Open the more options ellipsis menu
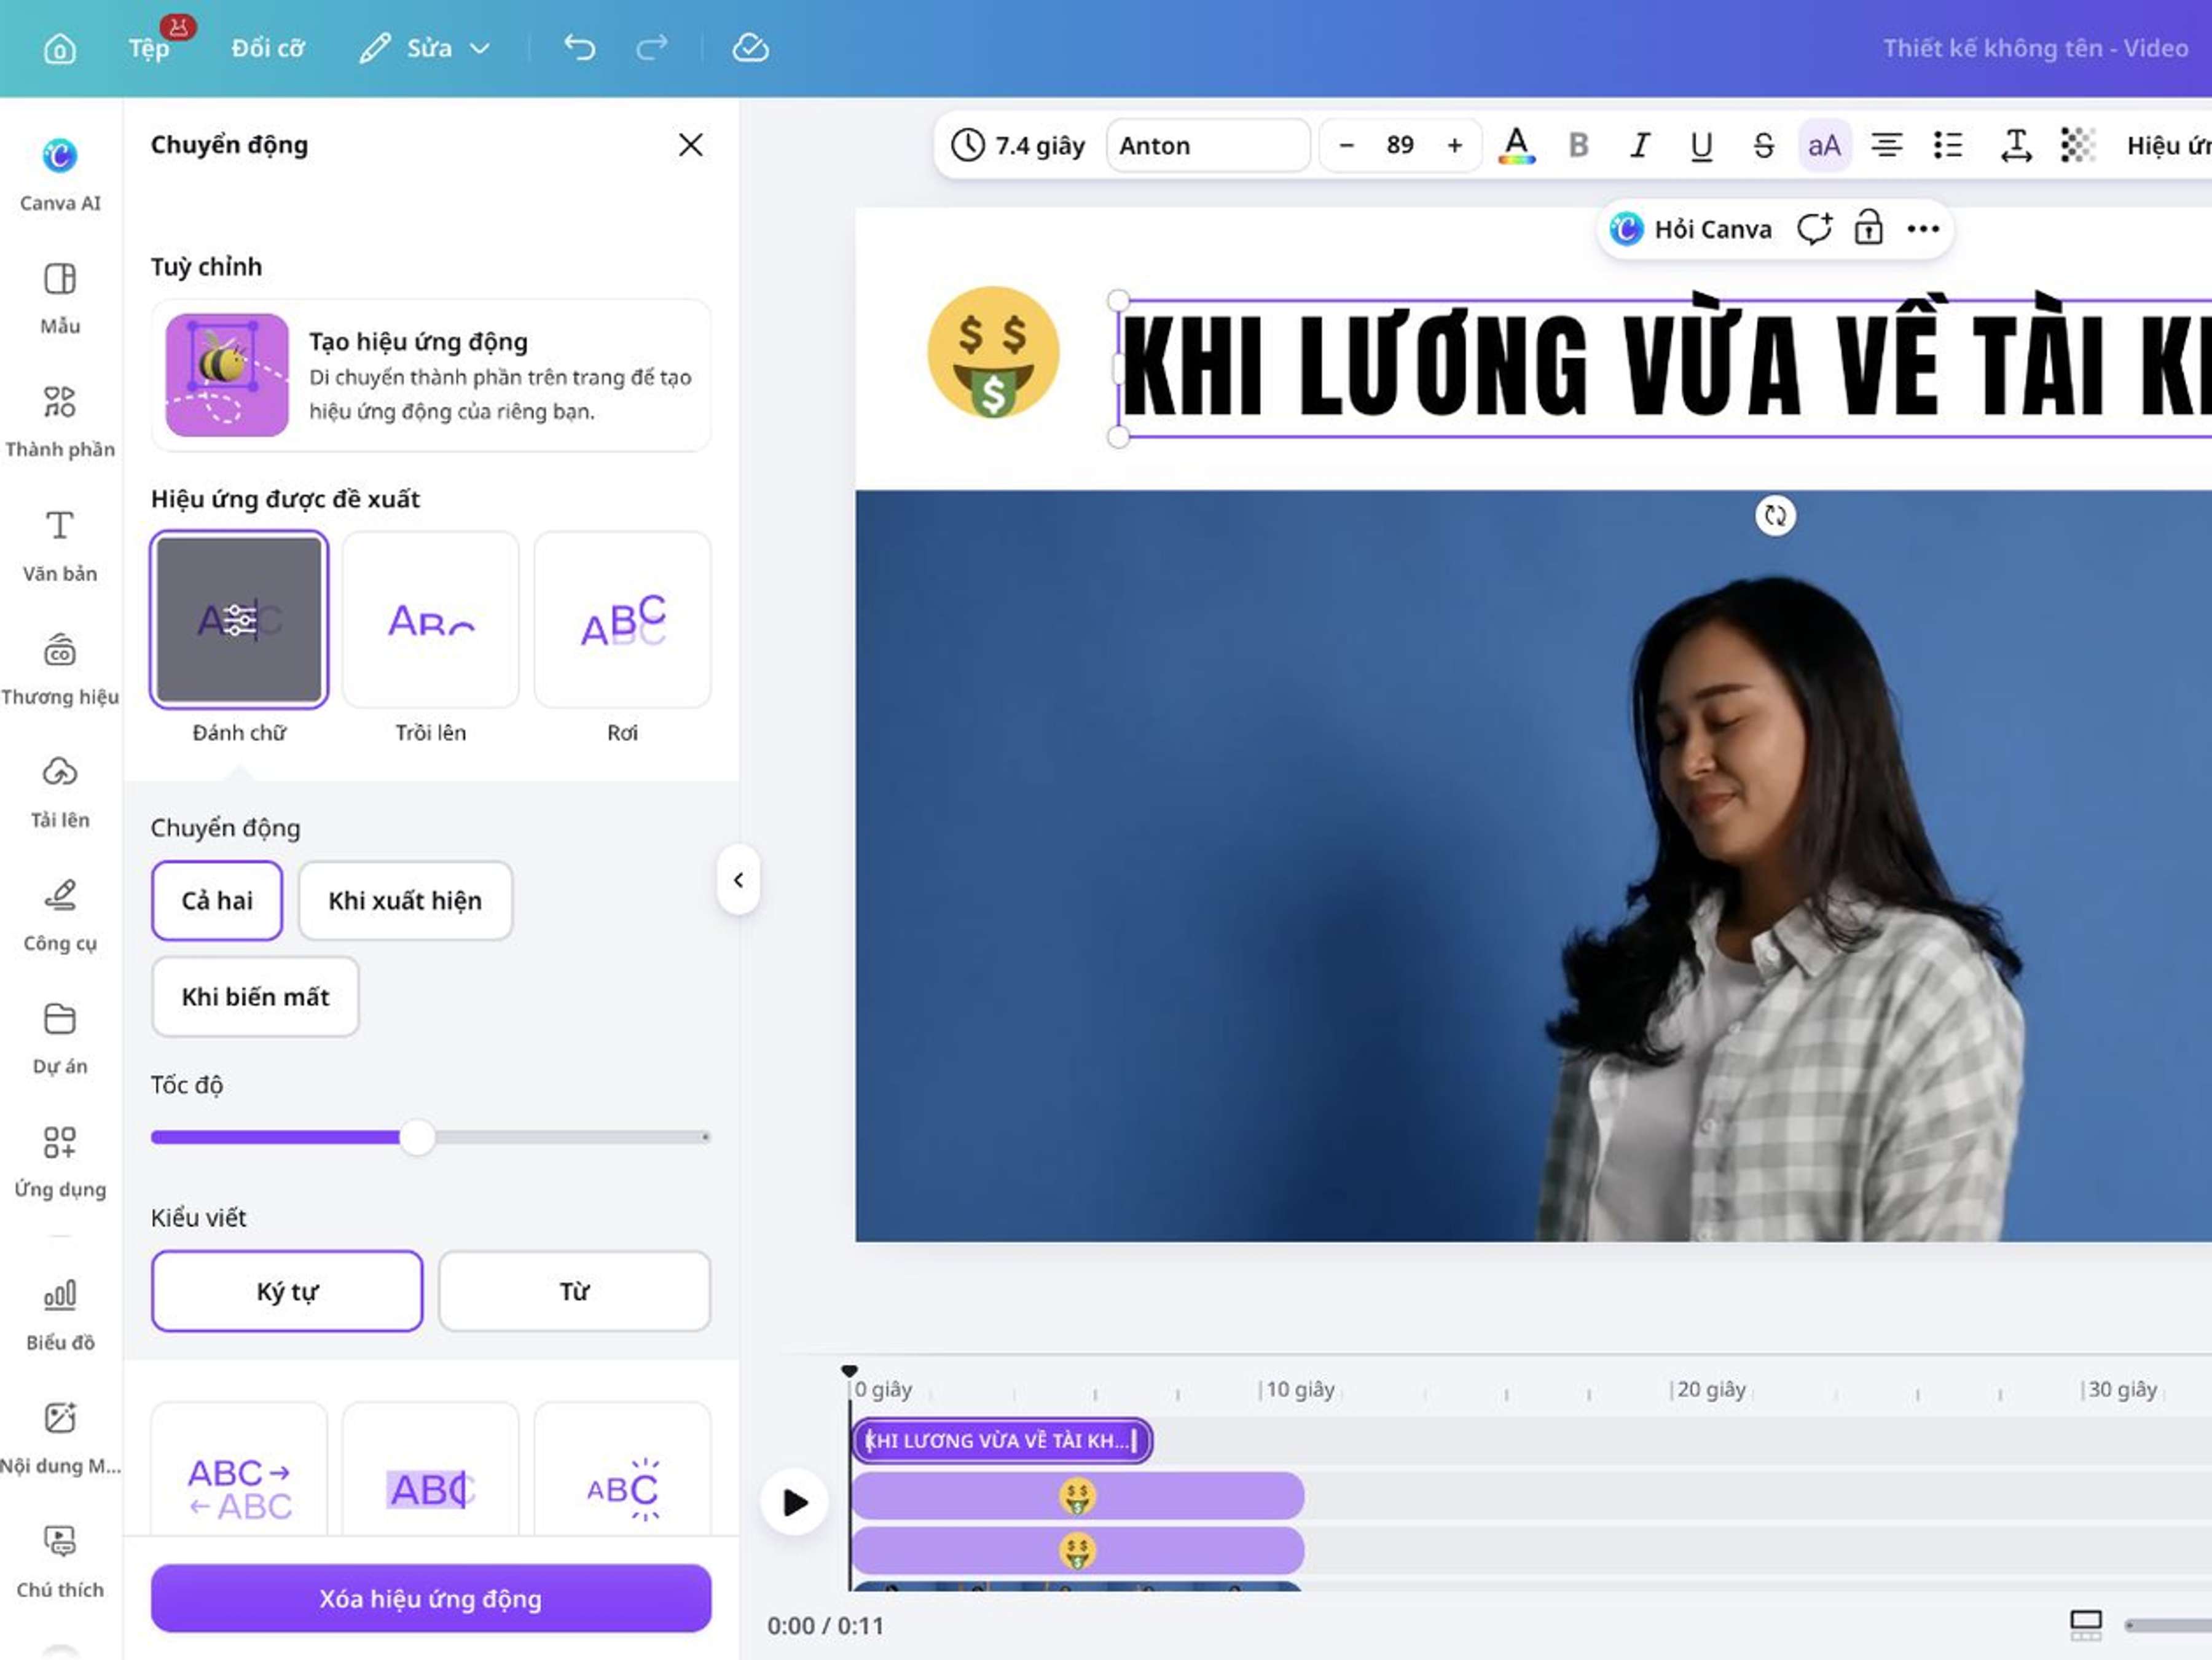This screenshot has width=2212, height=1660. tap(1922, 229)
